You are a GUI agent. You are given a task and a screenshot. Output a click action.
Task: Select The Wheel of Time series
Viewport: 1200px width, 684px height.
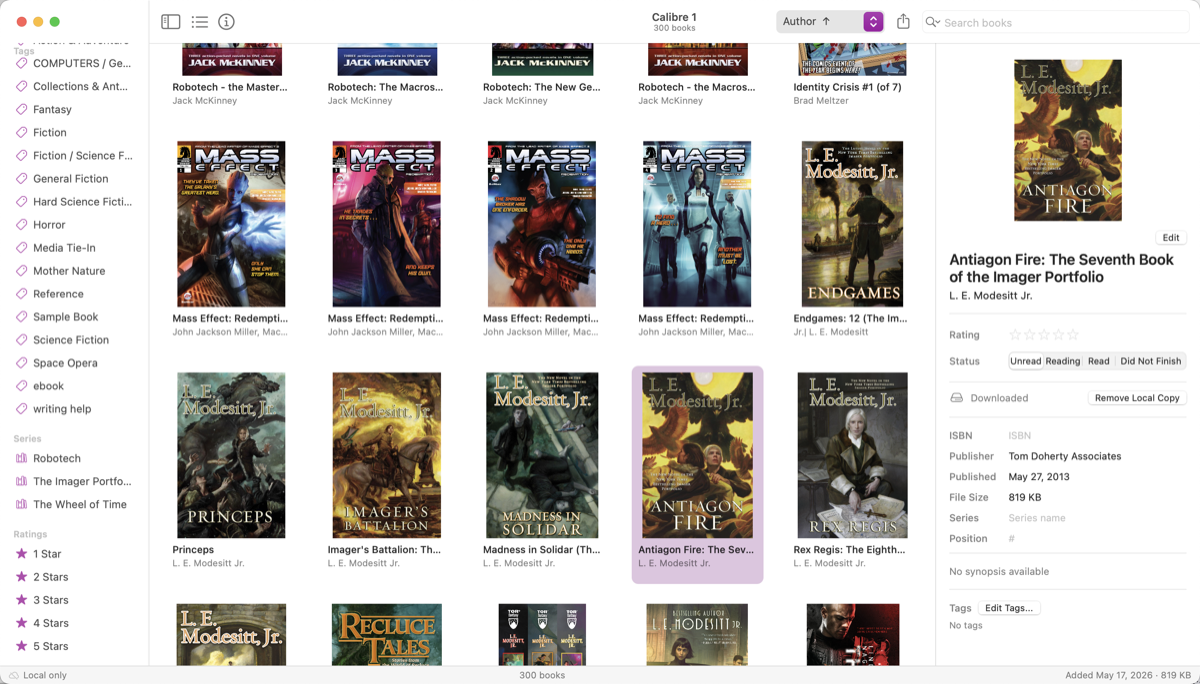[x=80, y=504]
